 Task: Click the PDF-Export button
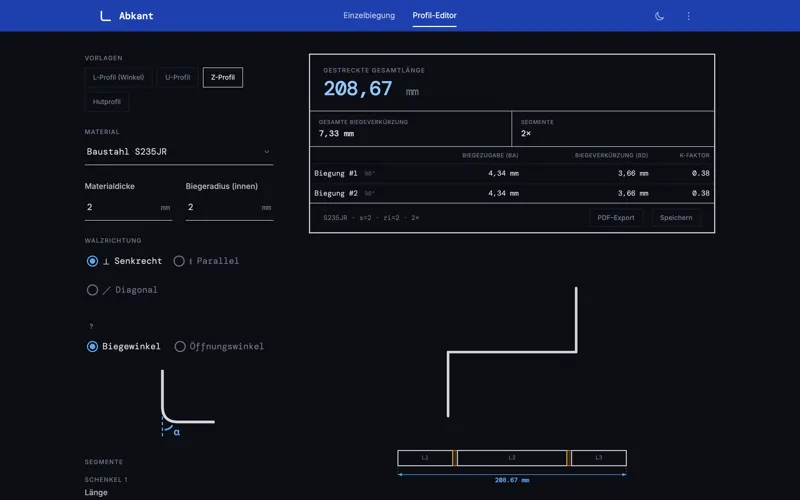coord(615,217)
